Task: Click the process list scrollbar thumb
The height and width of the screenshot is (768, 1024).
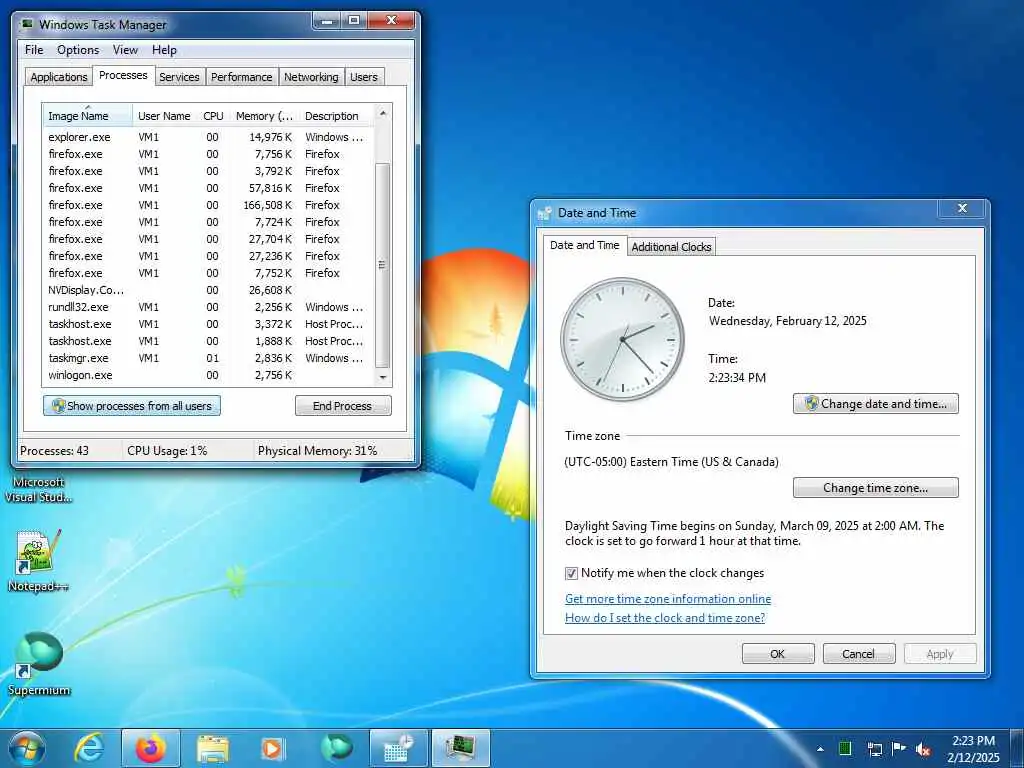Action: click(x=383, y=265)
